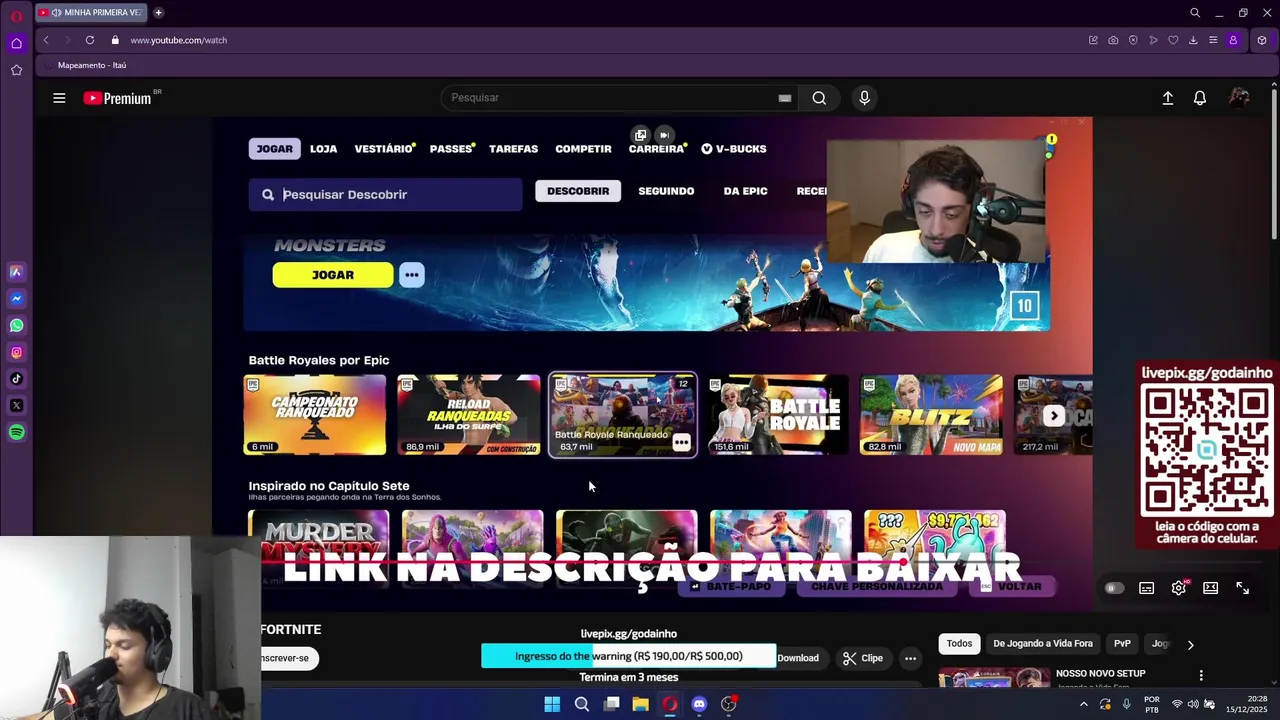1280x720 pixels.
Task: Select De Jogando a Vida Fora chip
Action: tap(1043, 644)
